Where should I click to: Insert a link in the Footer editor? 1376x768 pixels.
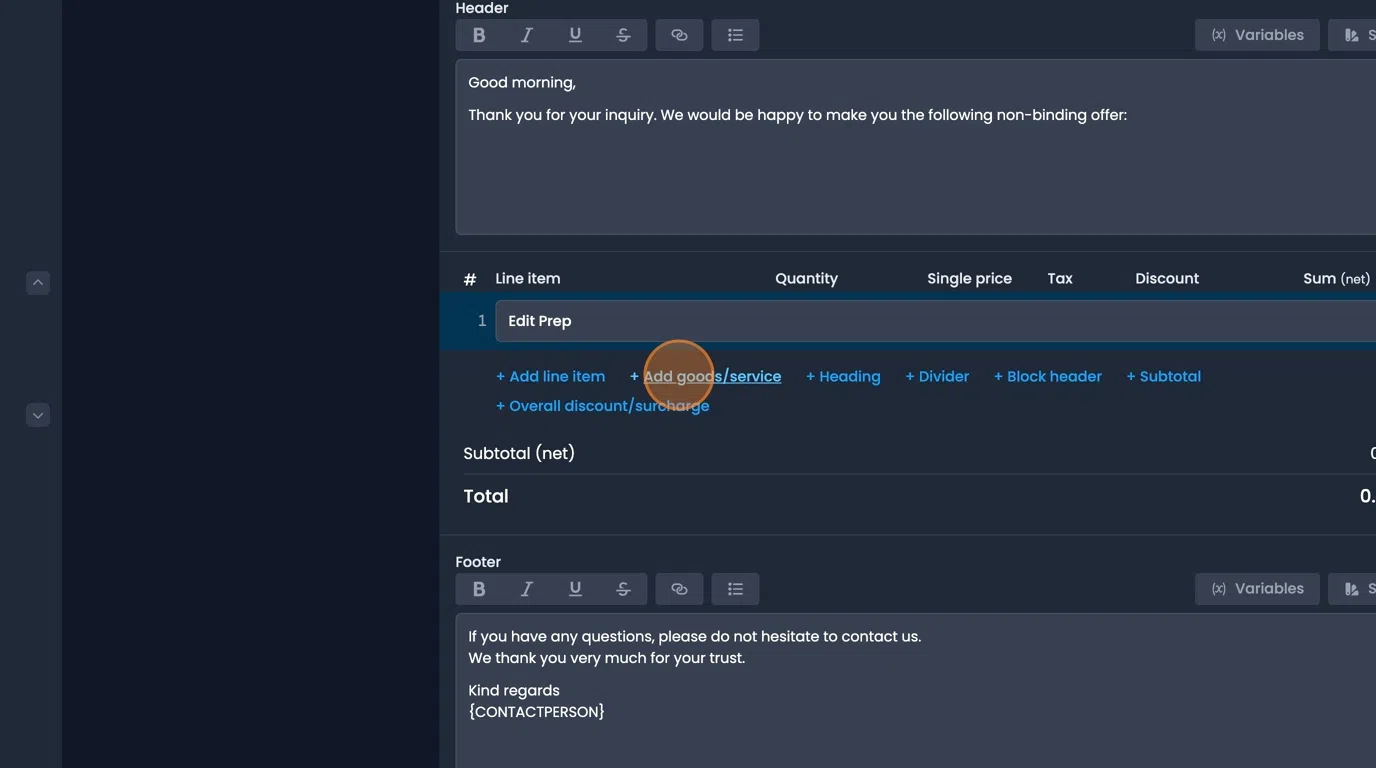679,588
